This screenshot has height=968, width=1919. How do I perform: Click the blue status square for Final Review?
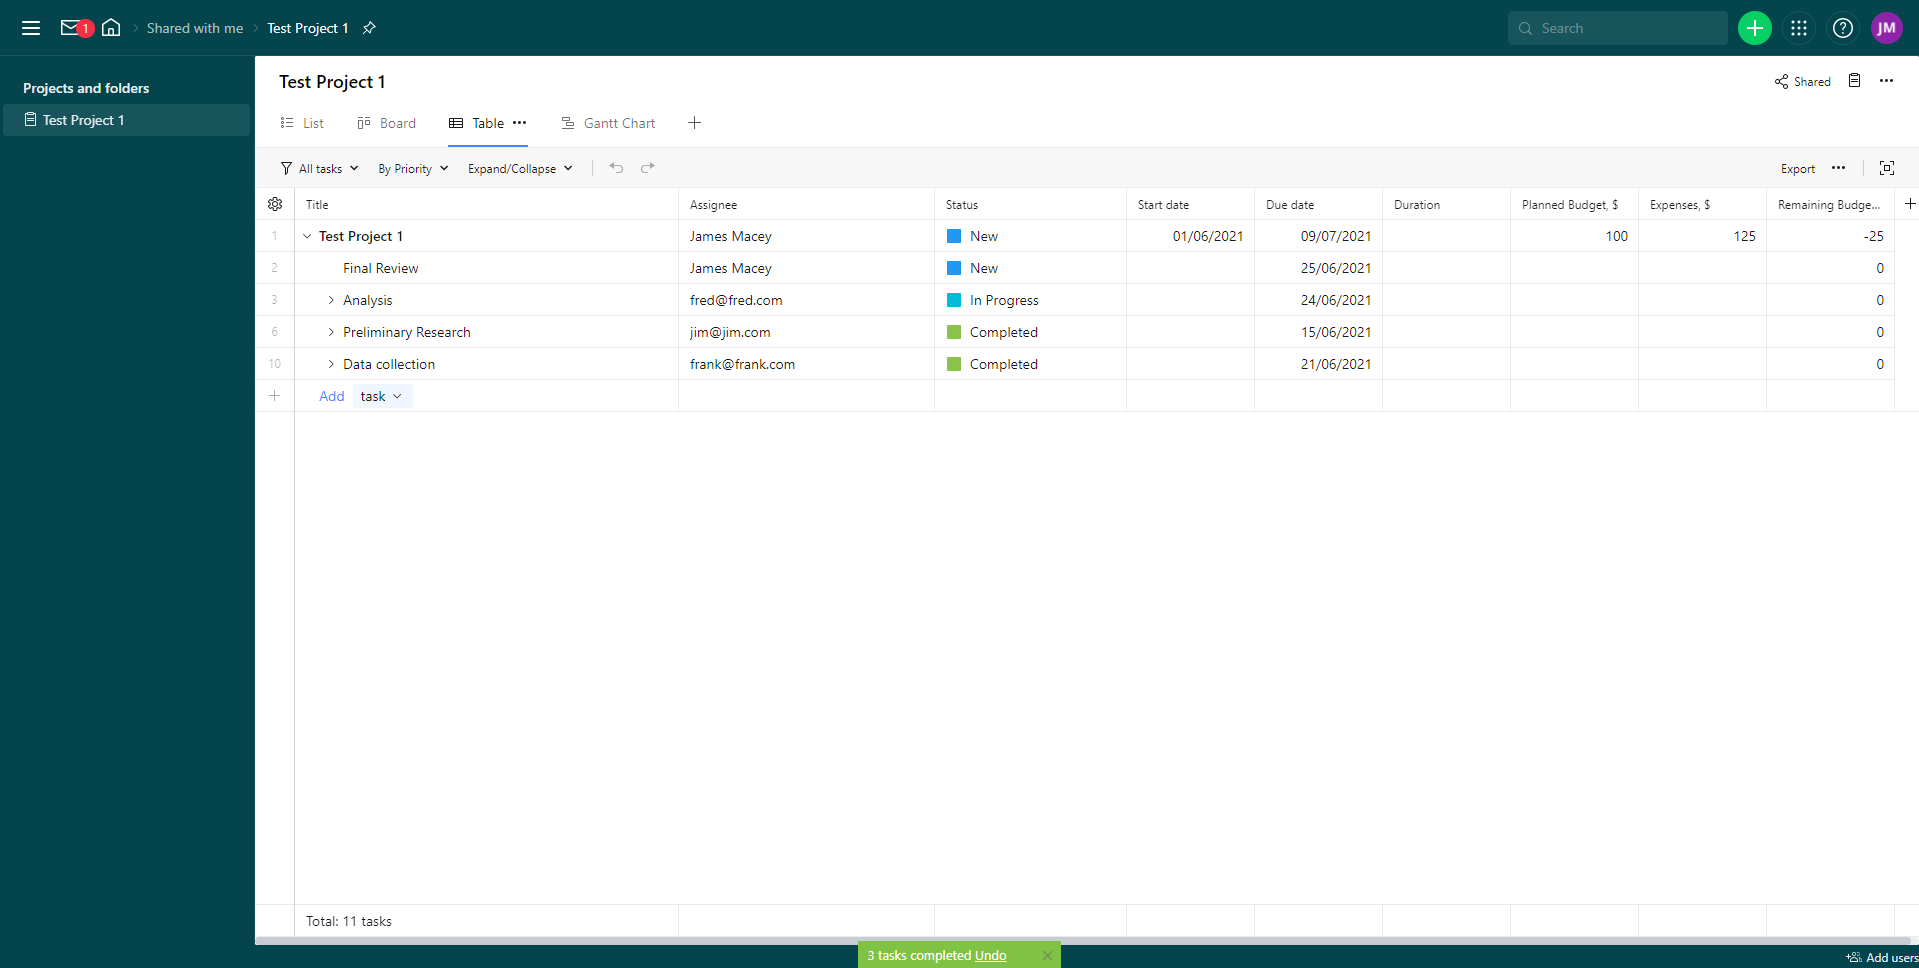click(953, 268)
